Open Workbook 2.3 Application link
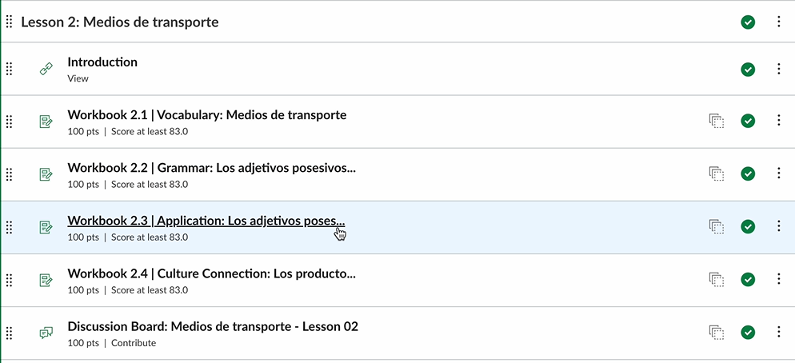 (206, 221)
